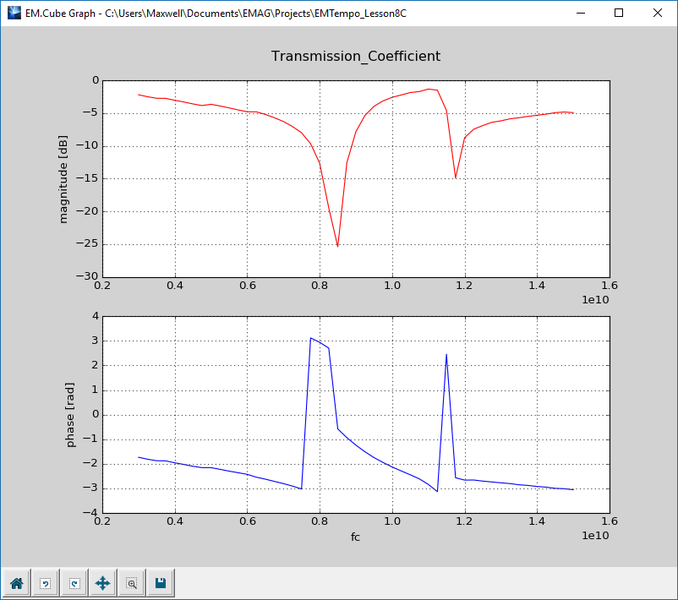The width and height of the screenshot is (678, 600).
Task: Click the 'fc' x-axis label
Action: (x=355, y=537)
